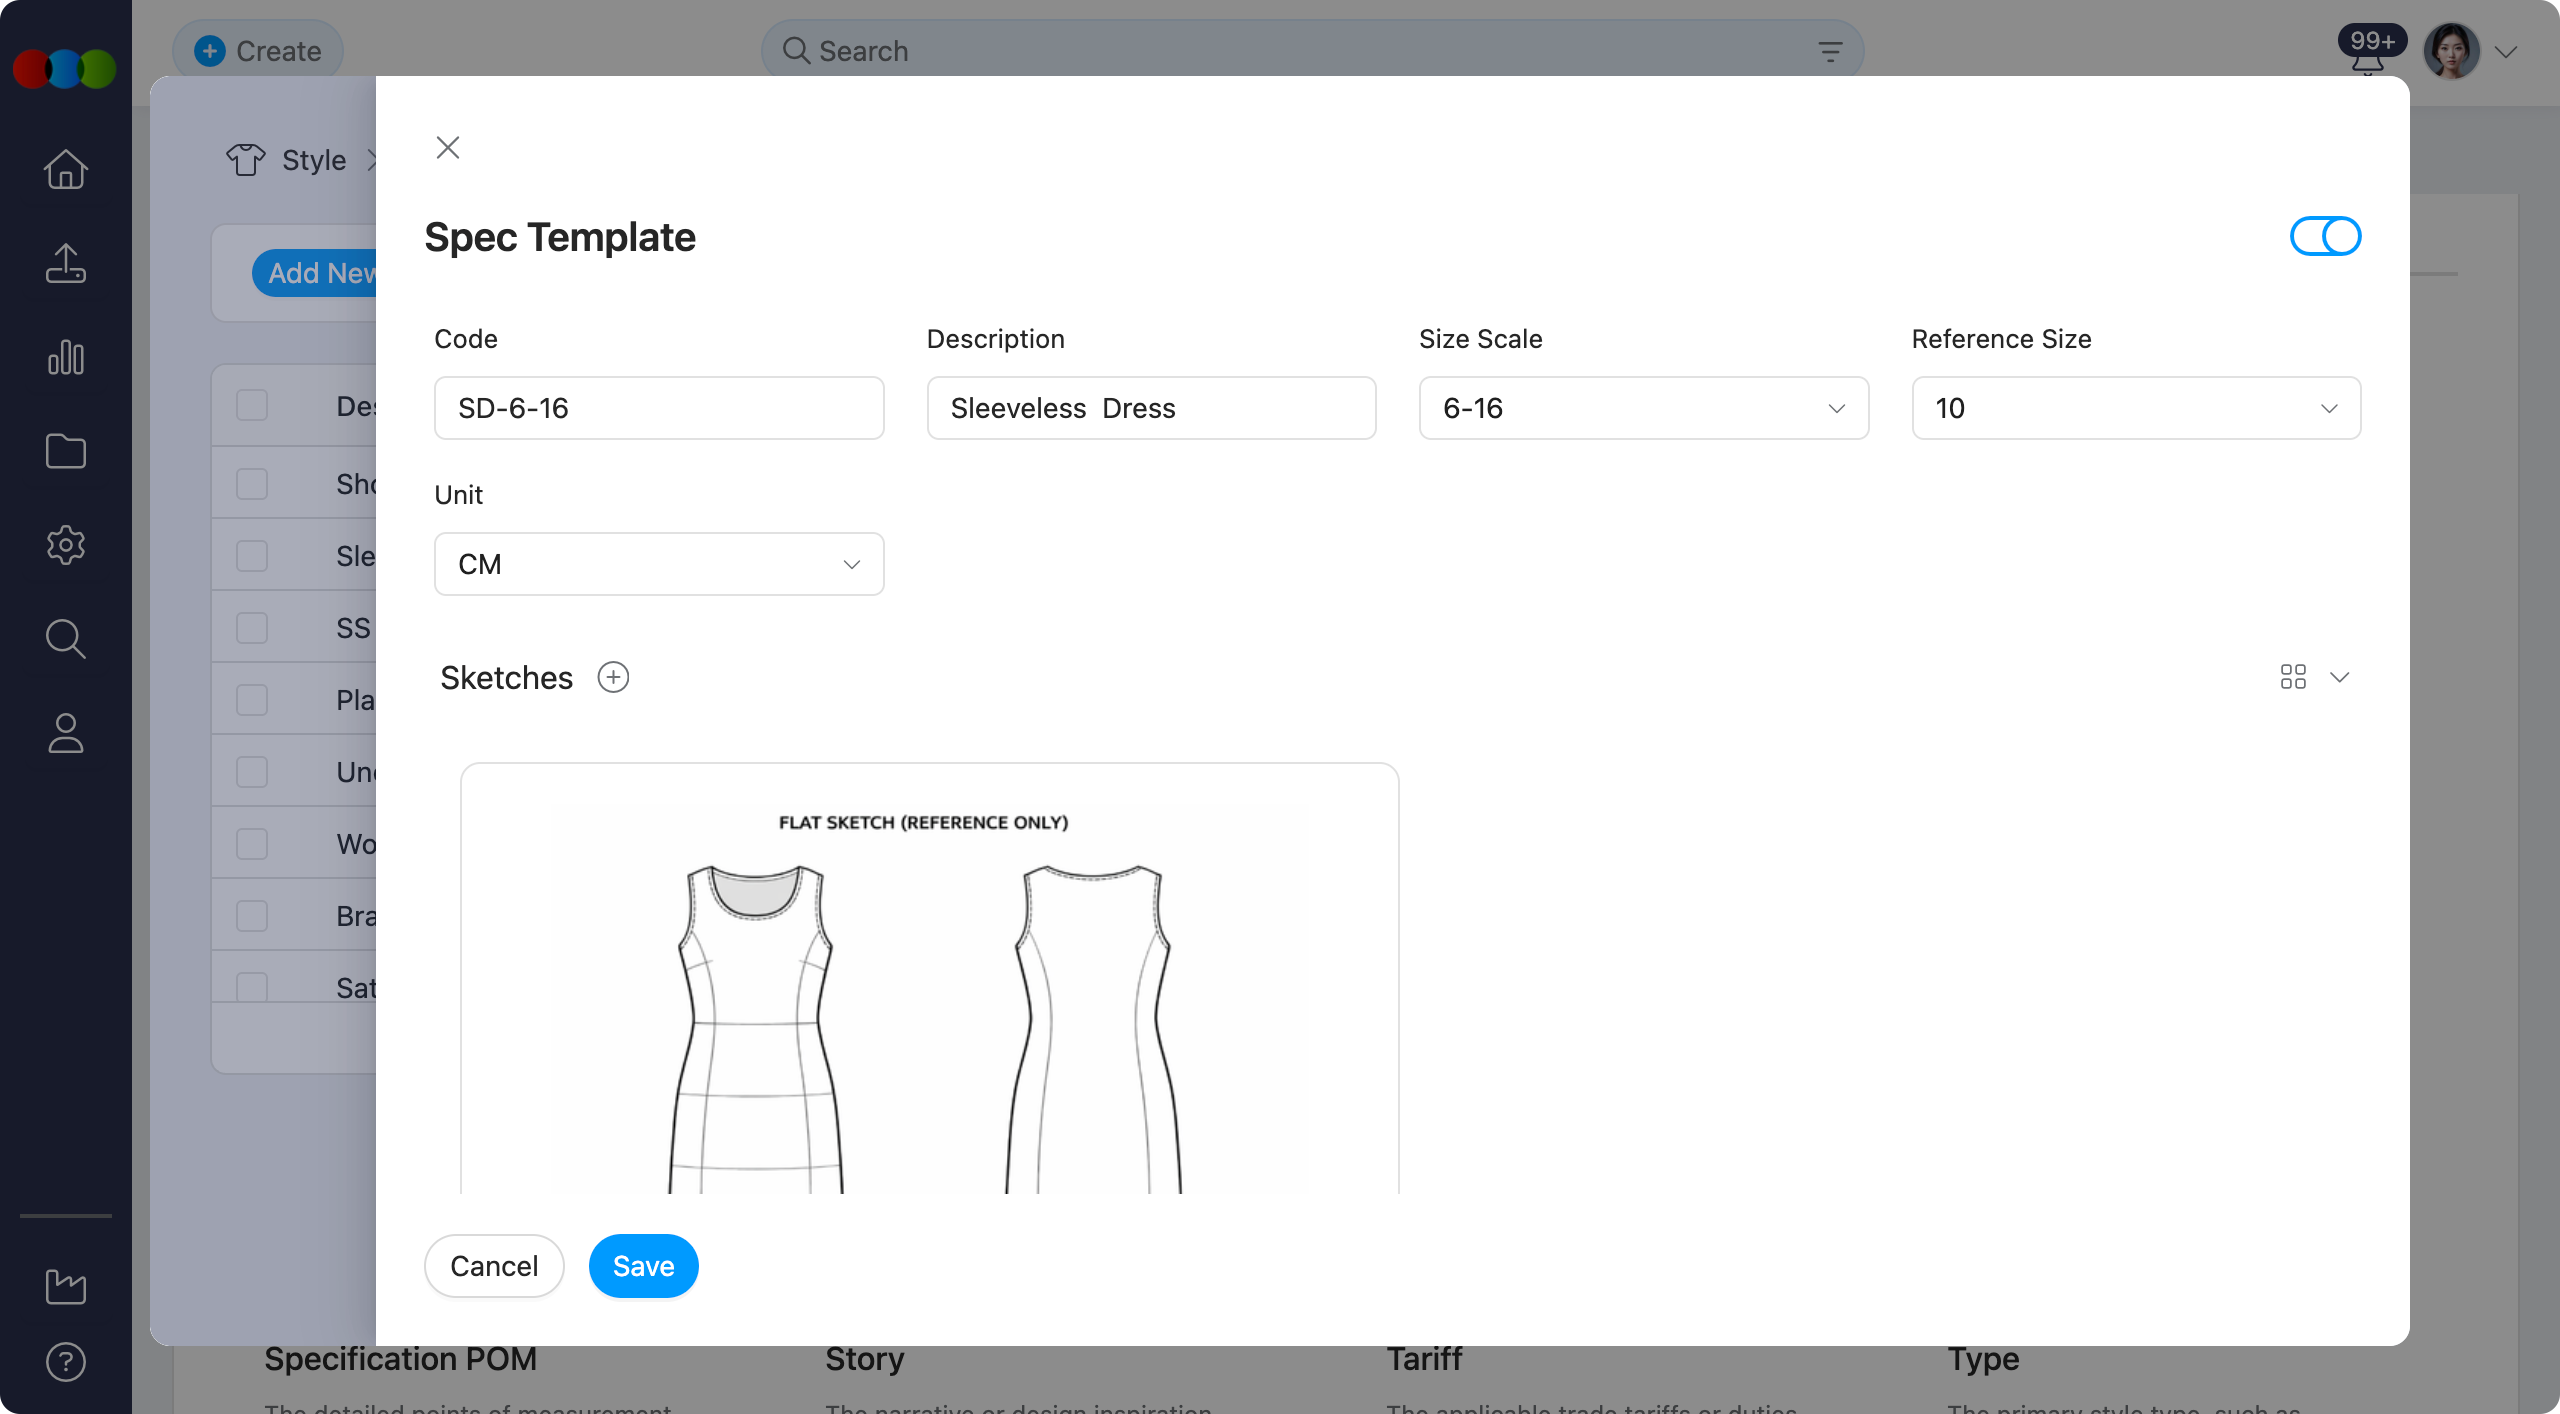The width and height of the screenshot is (2560, 1414).
Task: Toggle the Spec Template active switch
Action: 2325,237
